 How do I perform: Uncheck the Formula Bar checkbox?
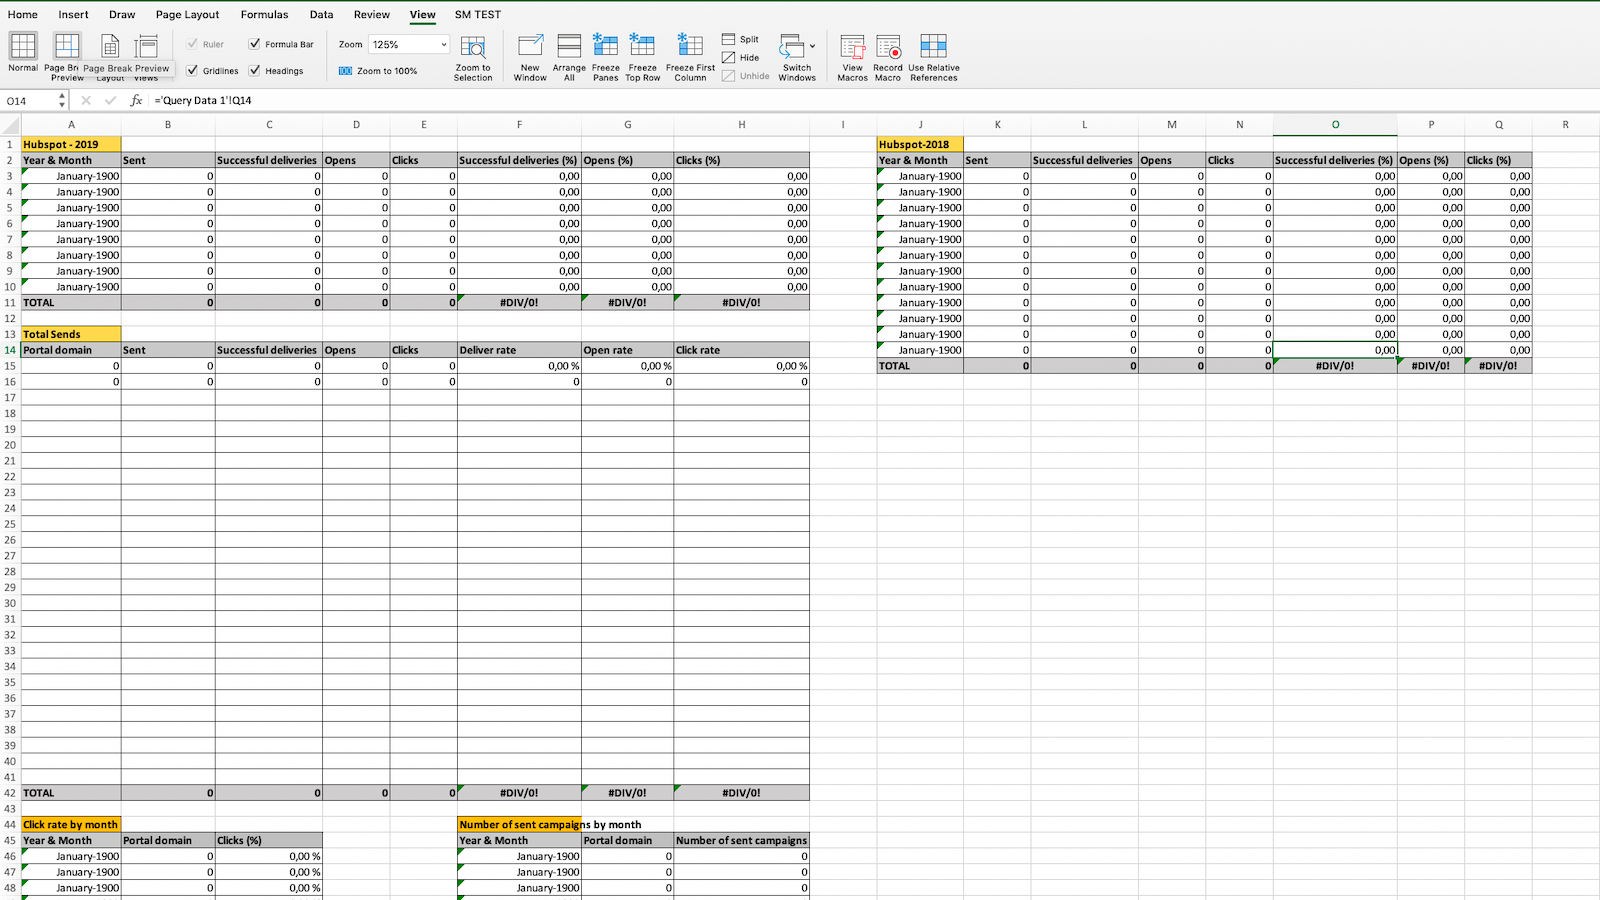coord(255,44)
